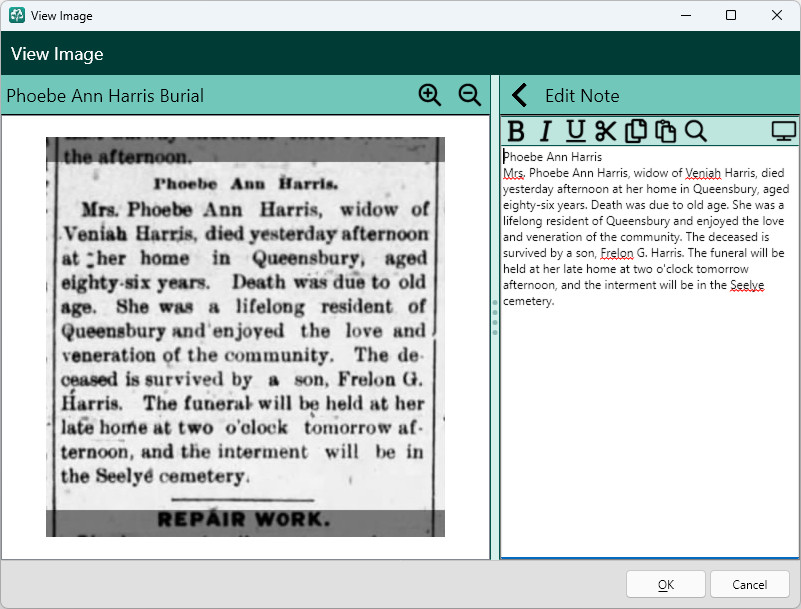Click the zoom in magnifier icon
The width and height of the screenshot is (801, 609).
tap(430, 95)
